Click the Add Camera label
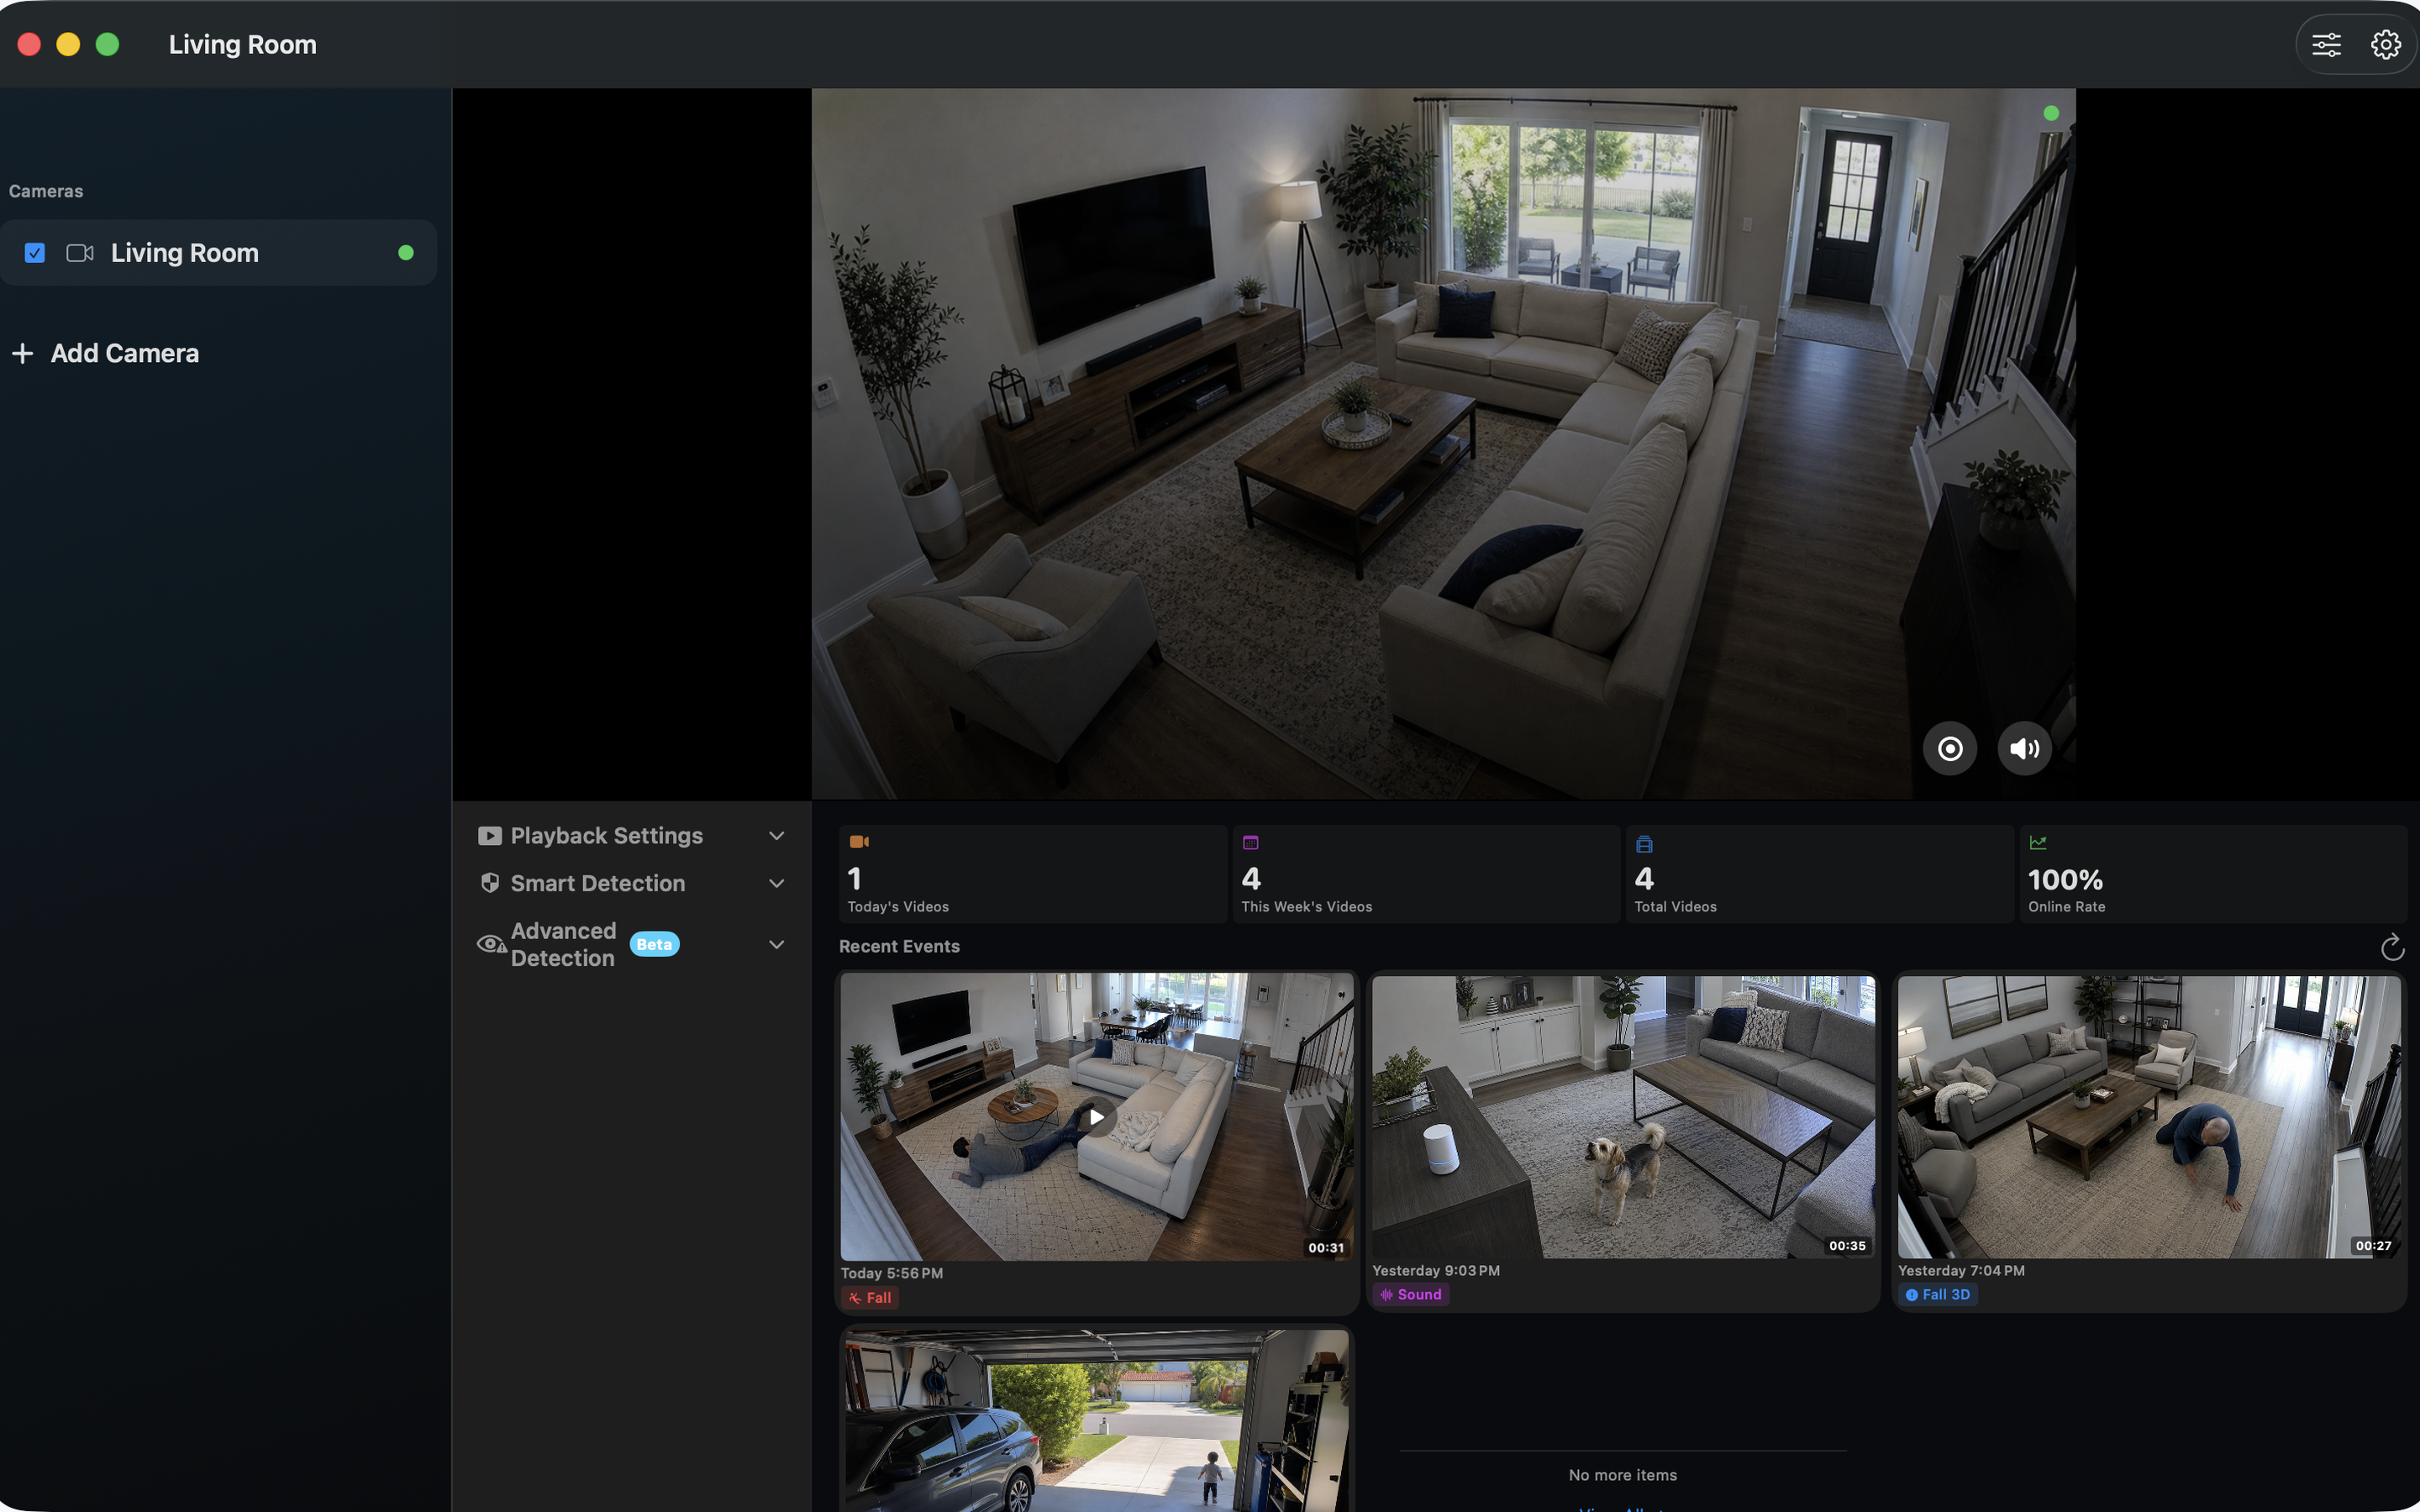This screenshot has width=2420, height=1512. tap(125, 354)
